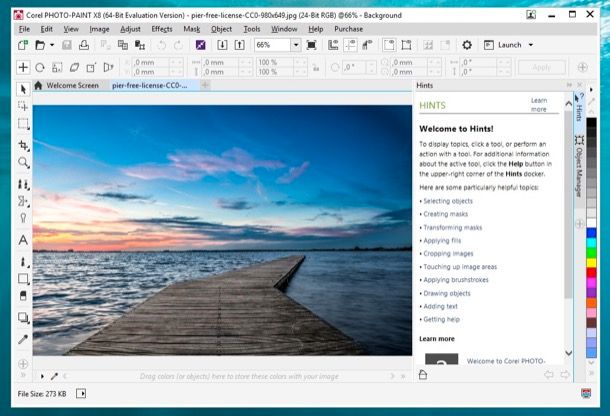This screenshot has width=610, height=416.
Task: Click the Export icon
Action: [x=239, y=45]
